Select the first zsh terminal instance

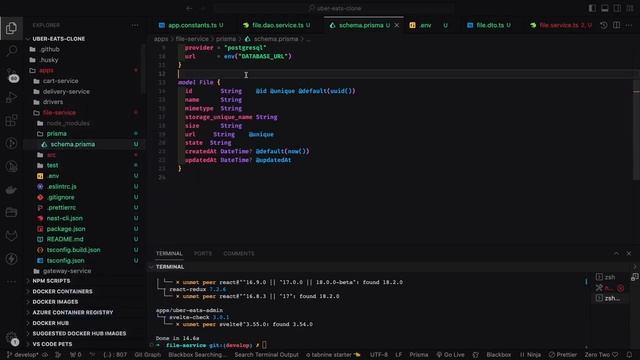[609, 277]
